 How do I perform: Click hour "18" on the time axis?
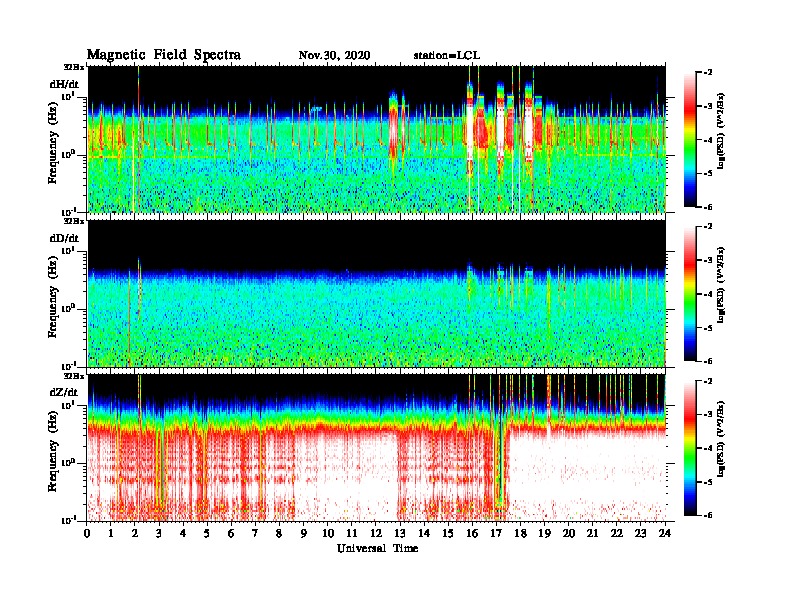[520, 533]
